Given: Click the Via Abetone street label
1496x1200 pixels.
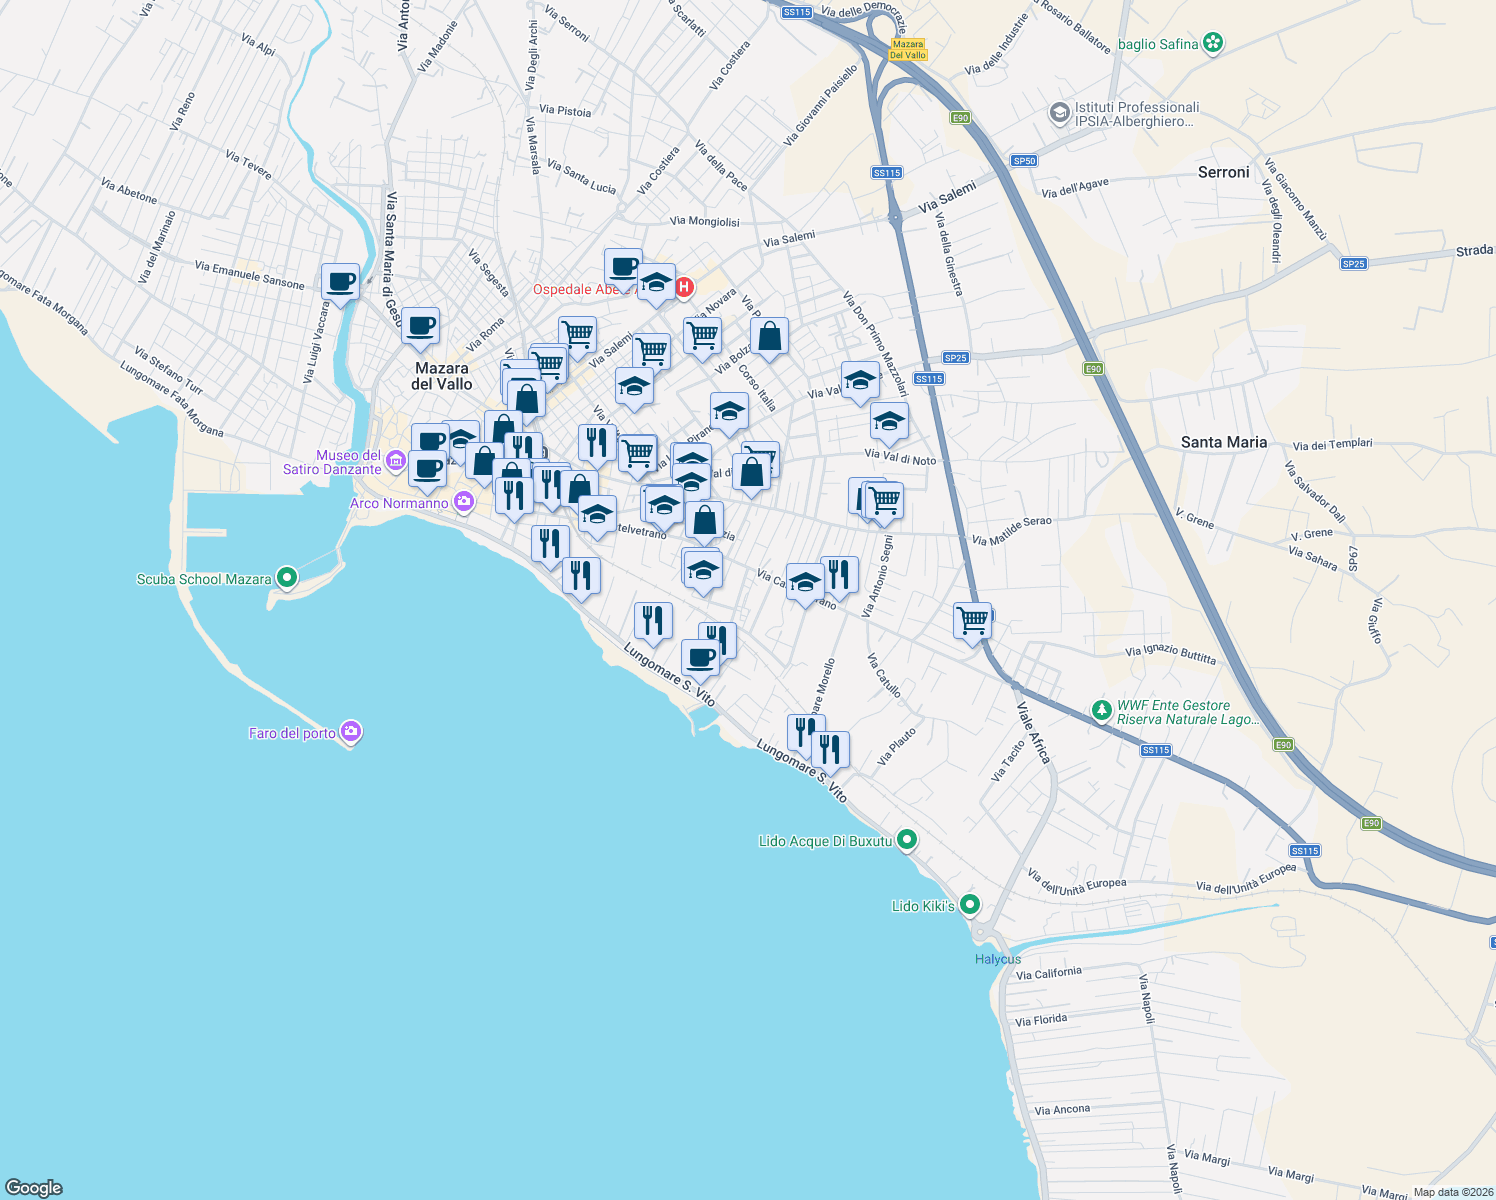Looking at the screenshot, I should [129, 191].
